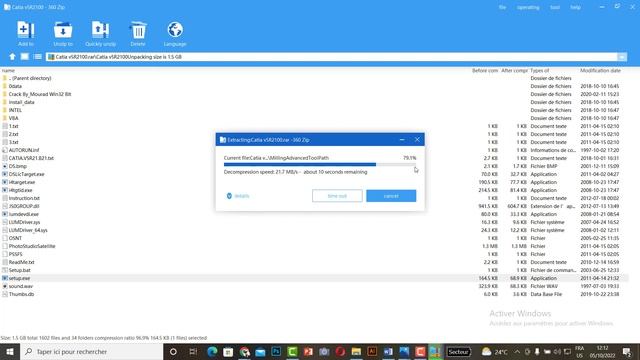Select the 1.txt file
640x360 pixels.
[x=11, y=126]
